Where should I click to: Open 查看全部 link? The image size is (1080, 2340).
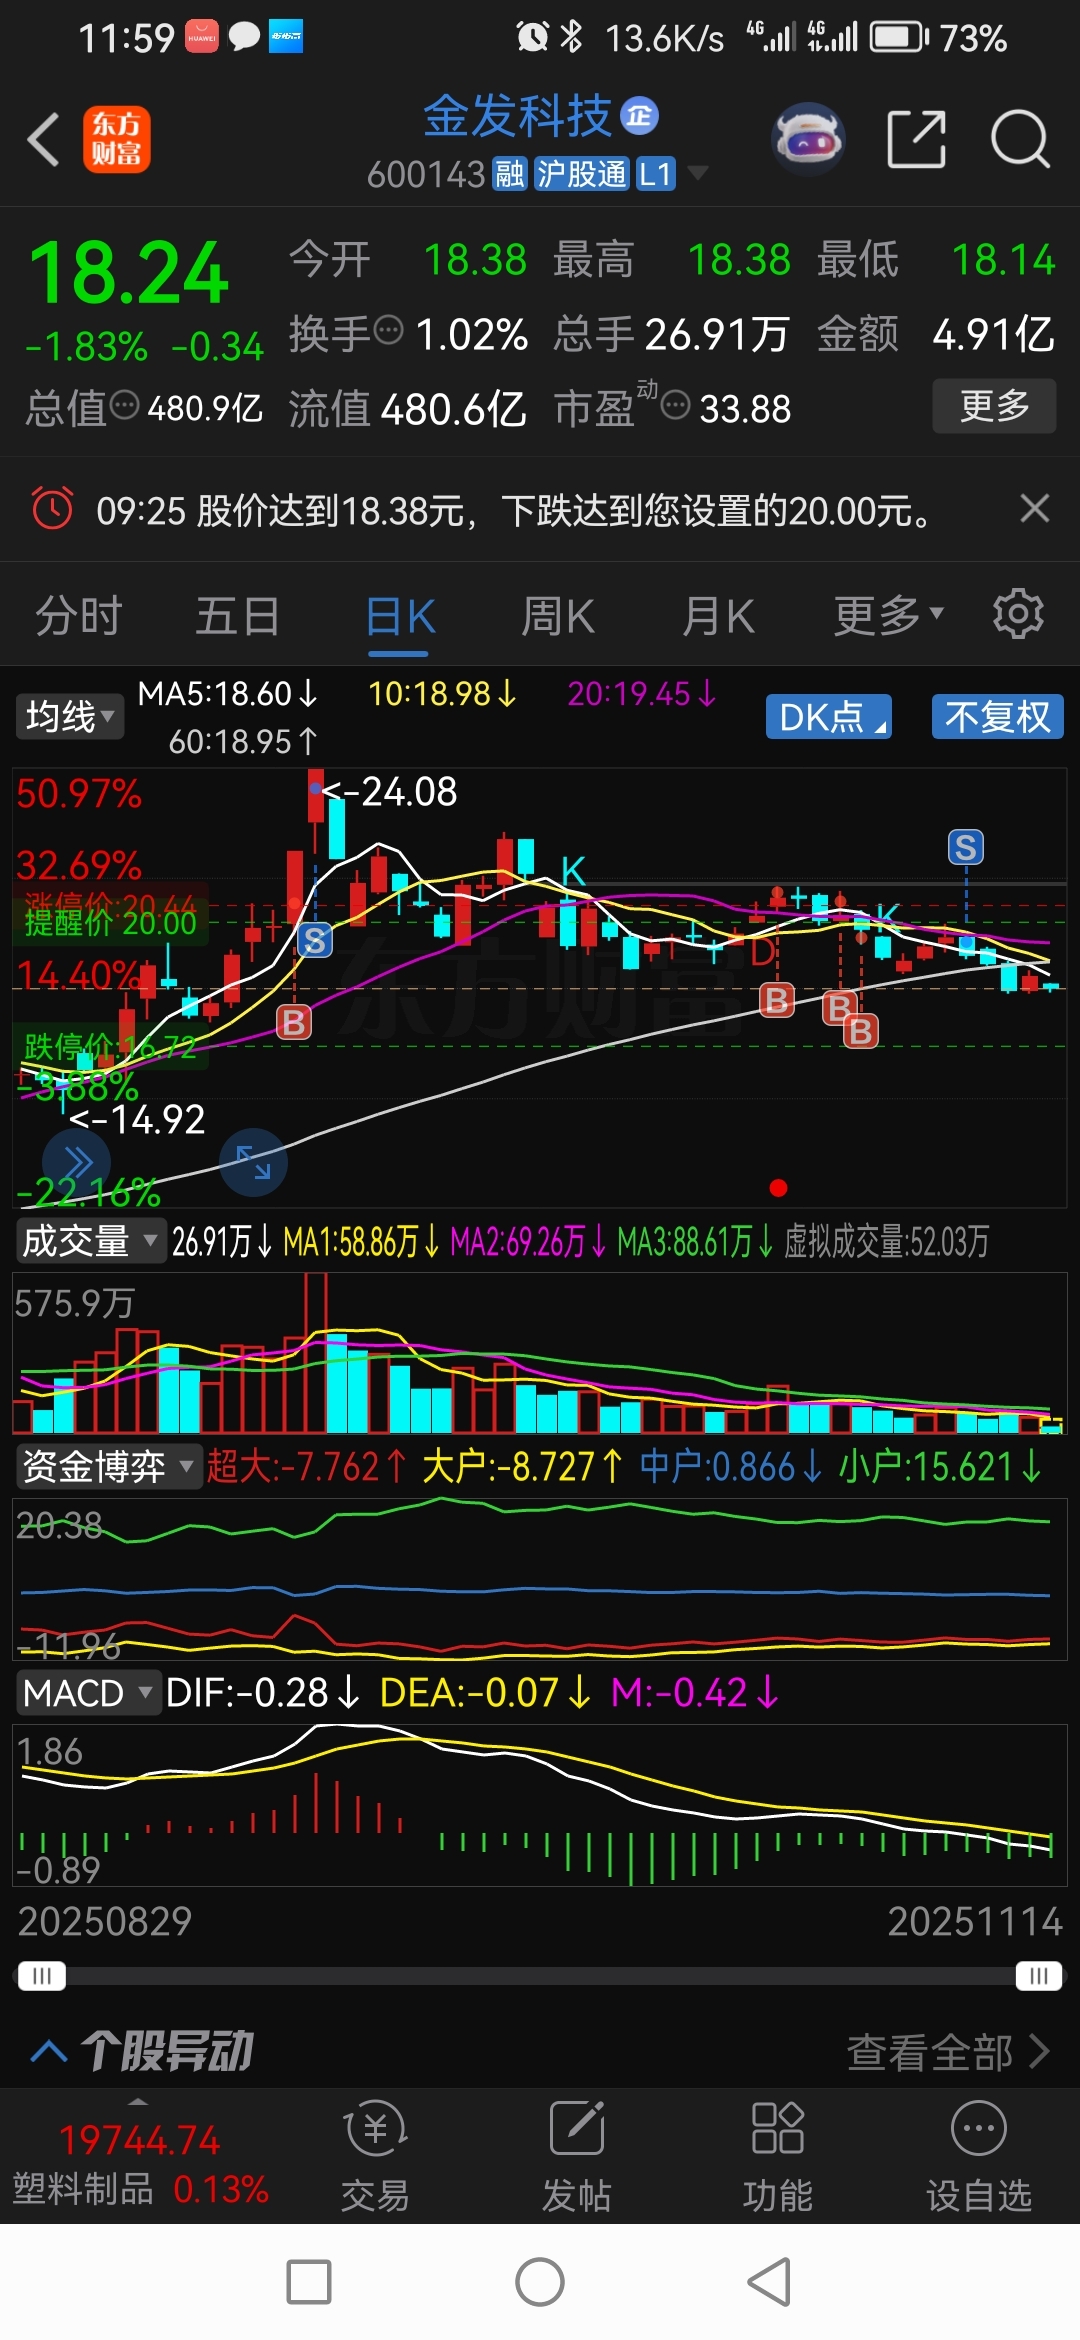click(x=948, y=2052)
